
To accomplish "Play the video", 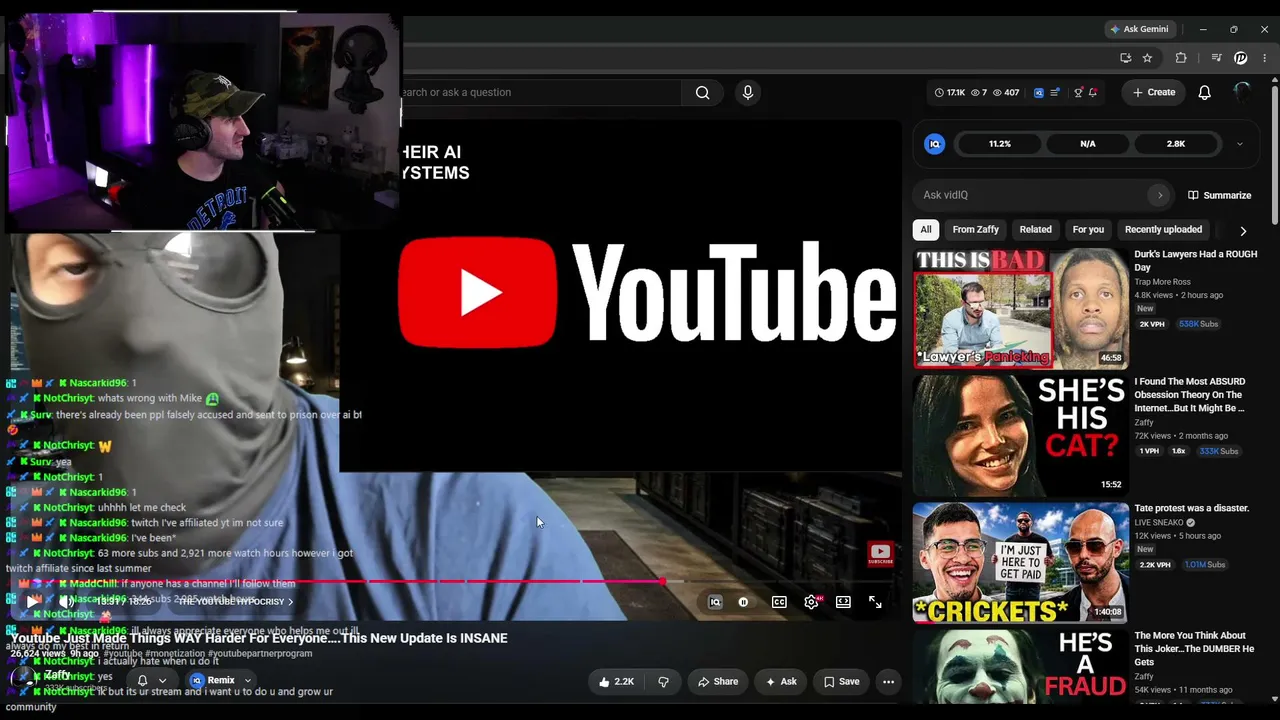I will 32,602.
